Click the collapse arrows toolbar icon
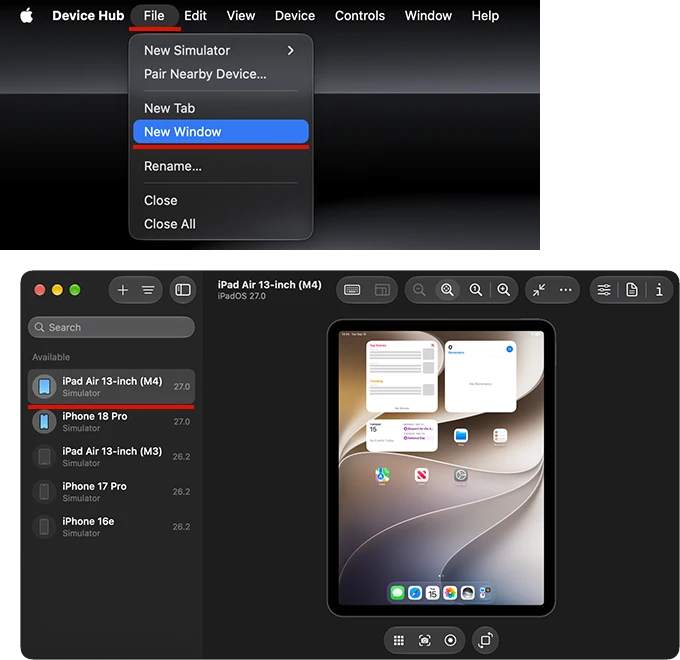The height and width of the screenshot is (660, 680). coord(539,290)
